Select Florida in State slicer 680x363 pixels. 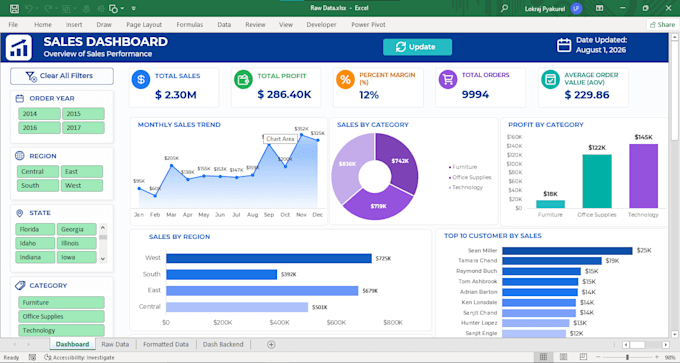(35, 229)
